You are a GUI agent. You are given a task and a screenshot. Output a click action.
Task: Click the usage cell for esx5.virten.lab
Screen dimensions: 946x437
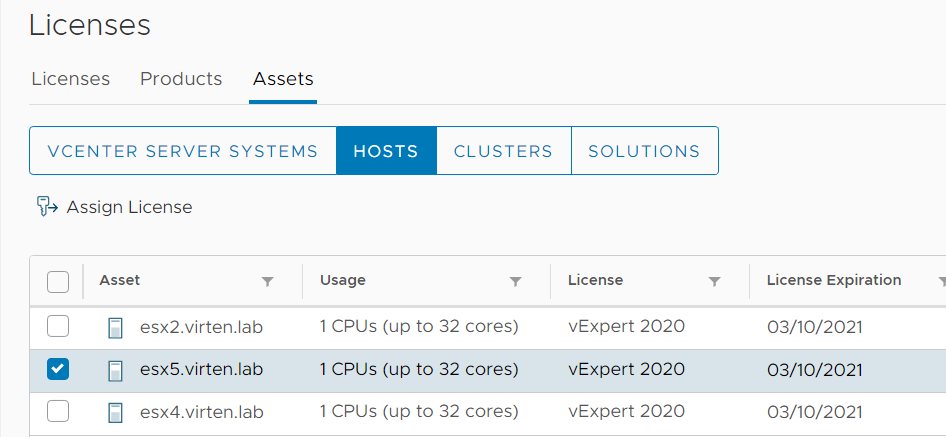point(419,369)
